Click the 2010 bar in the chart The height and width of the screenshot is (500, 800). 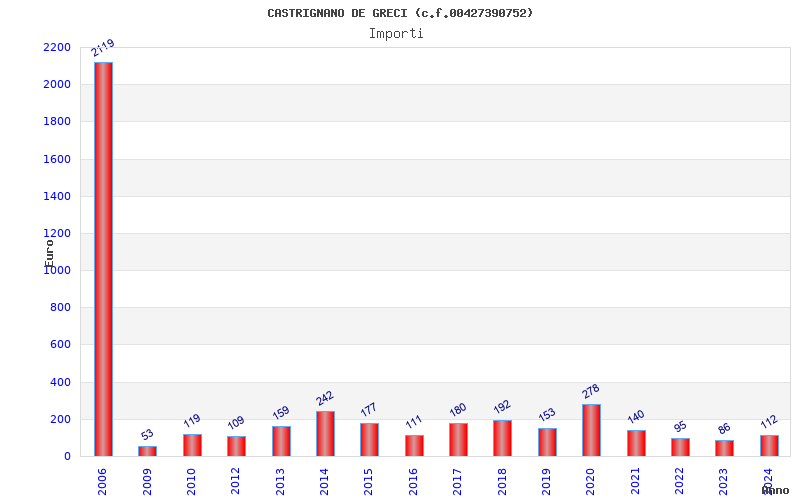pyautogui.click(x=192, y=445)
